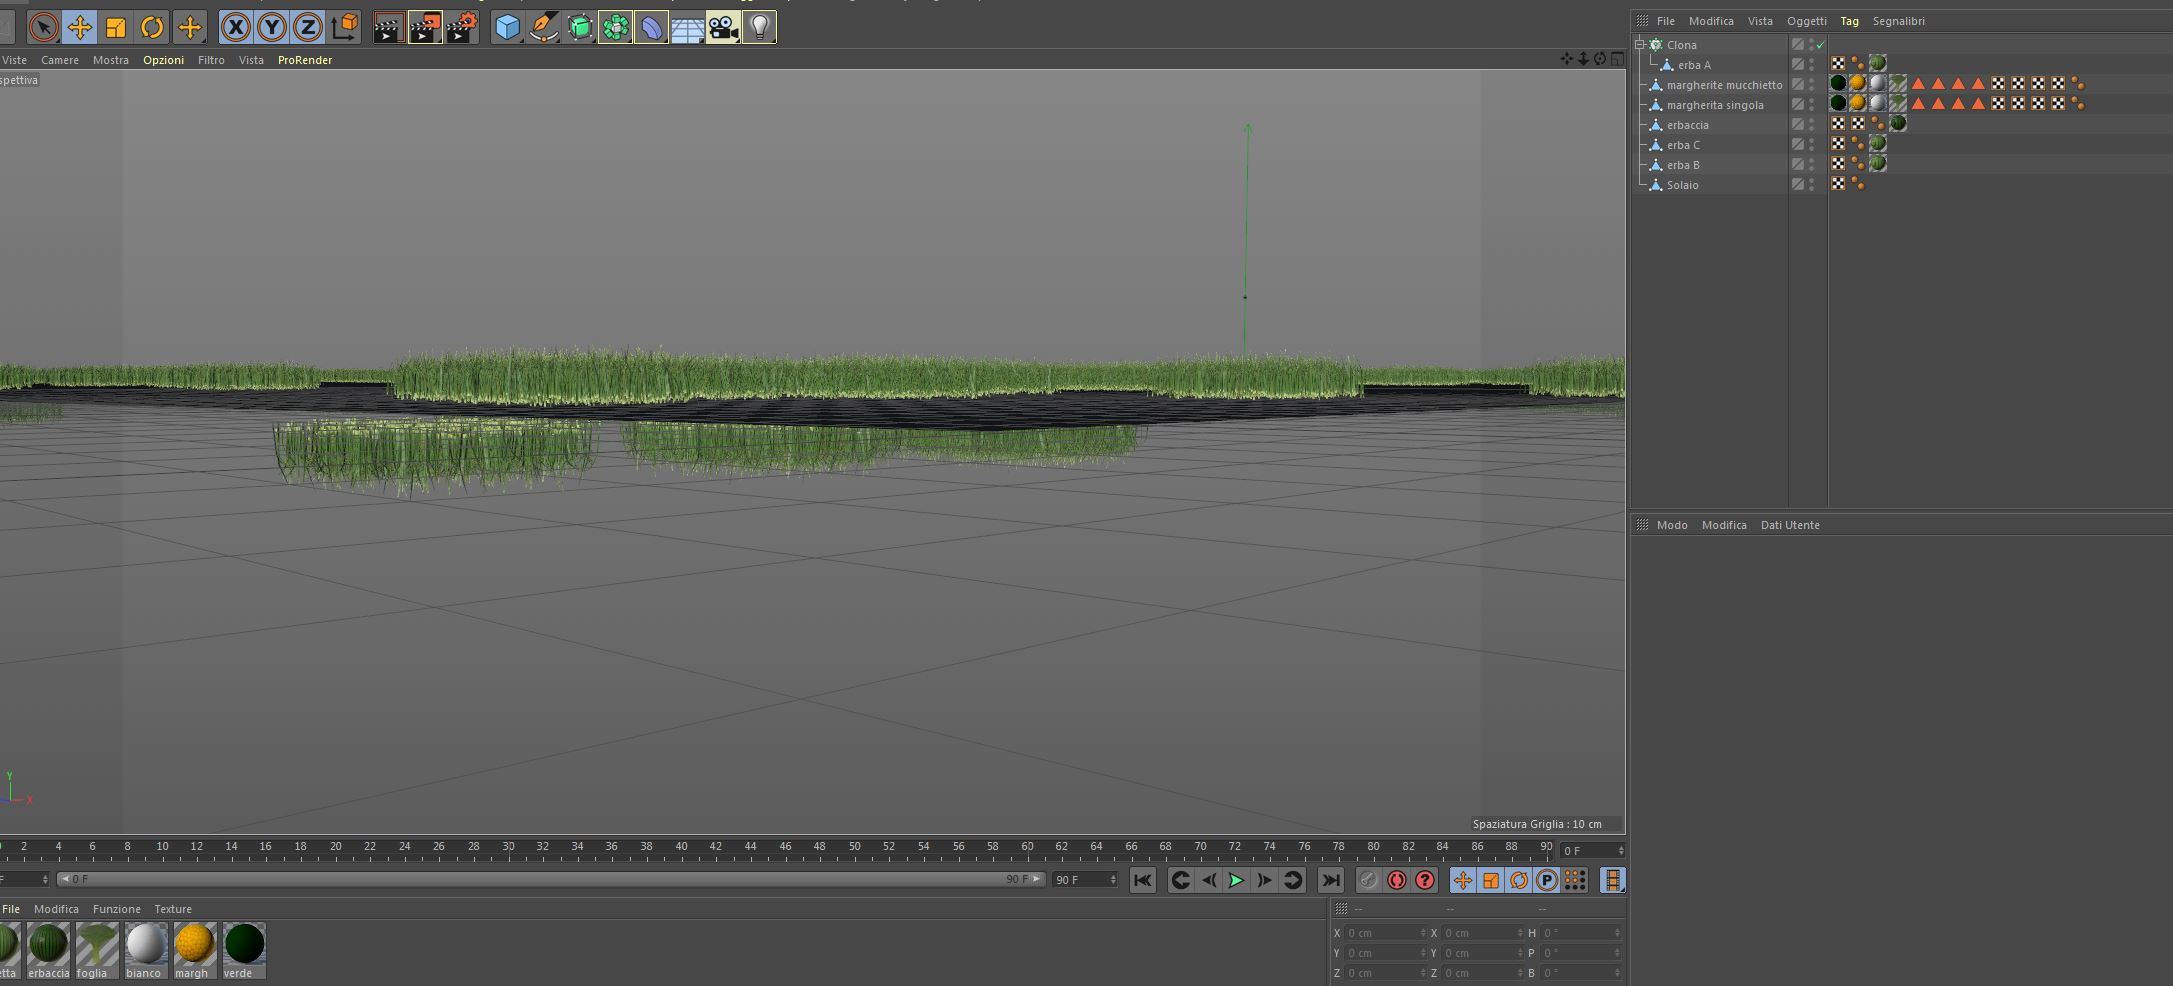This screenshot has width=2173, height=986.
Task: Select the verde dark green material
Action: 244,950
